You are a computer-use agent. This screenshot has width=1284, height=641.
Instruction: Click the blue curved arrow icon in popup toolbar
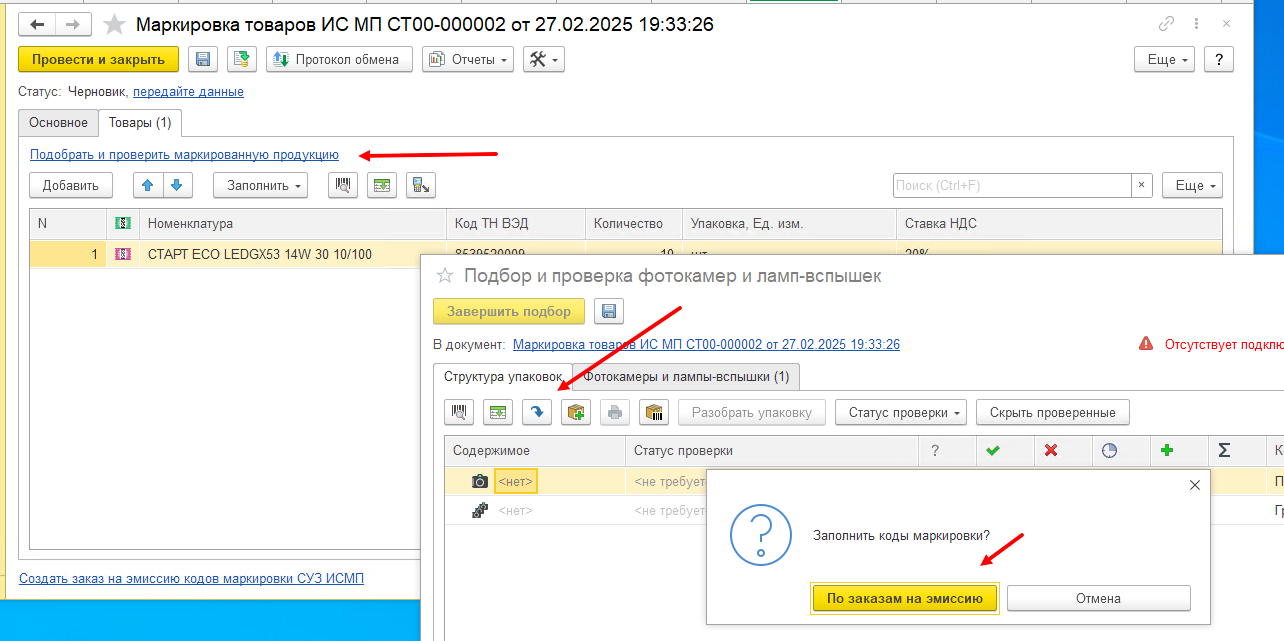[537, 412]
